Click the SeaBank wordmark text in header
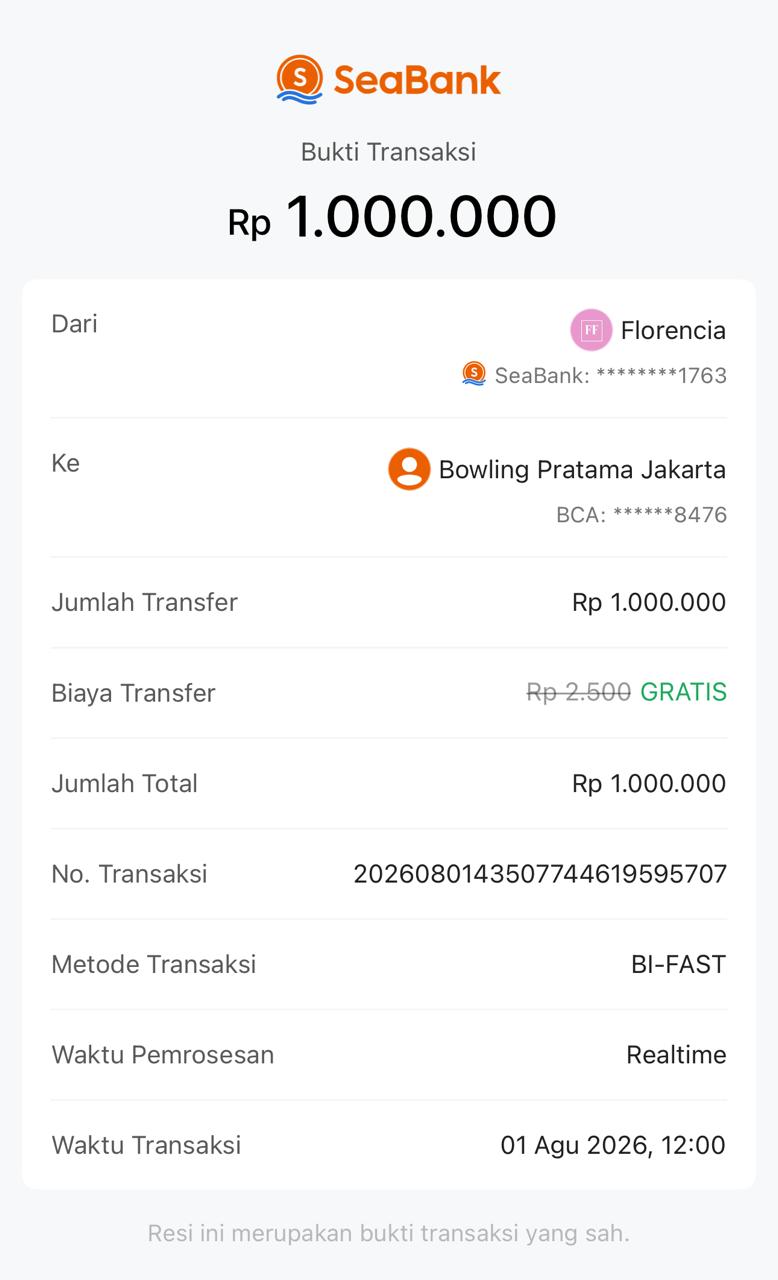This screenshot has width=778, height=1280. coord(417,80)
